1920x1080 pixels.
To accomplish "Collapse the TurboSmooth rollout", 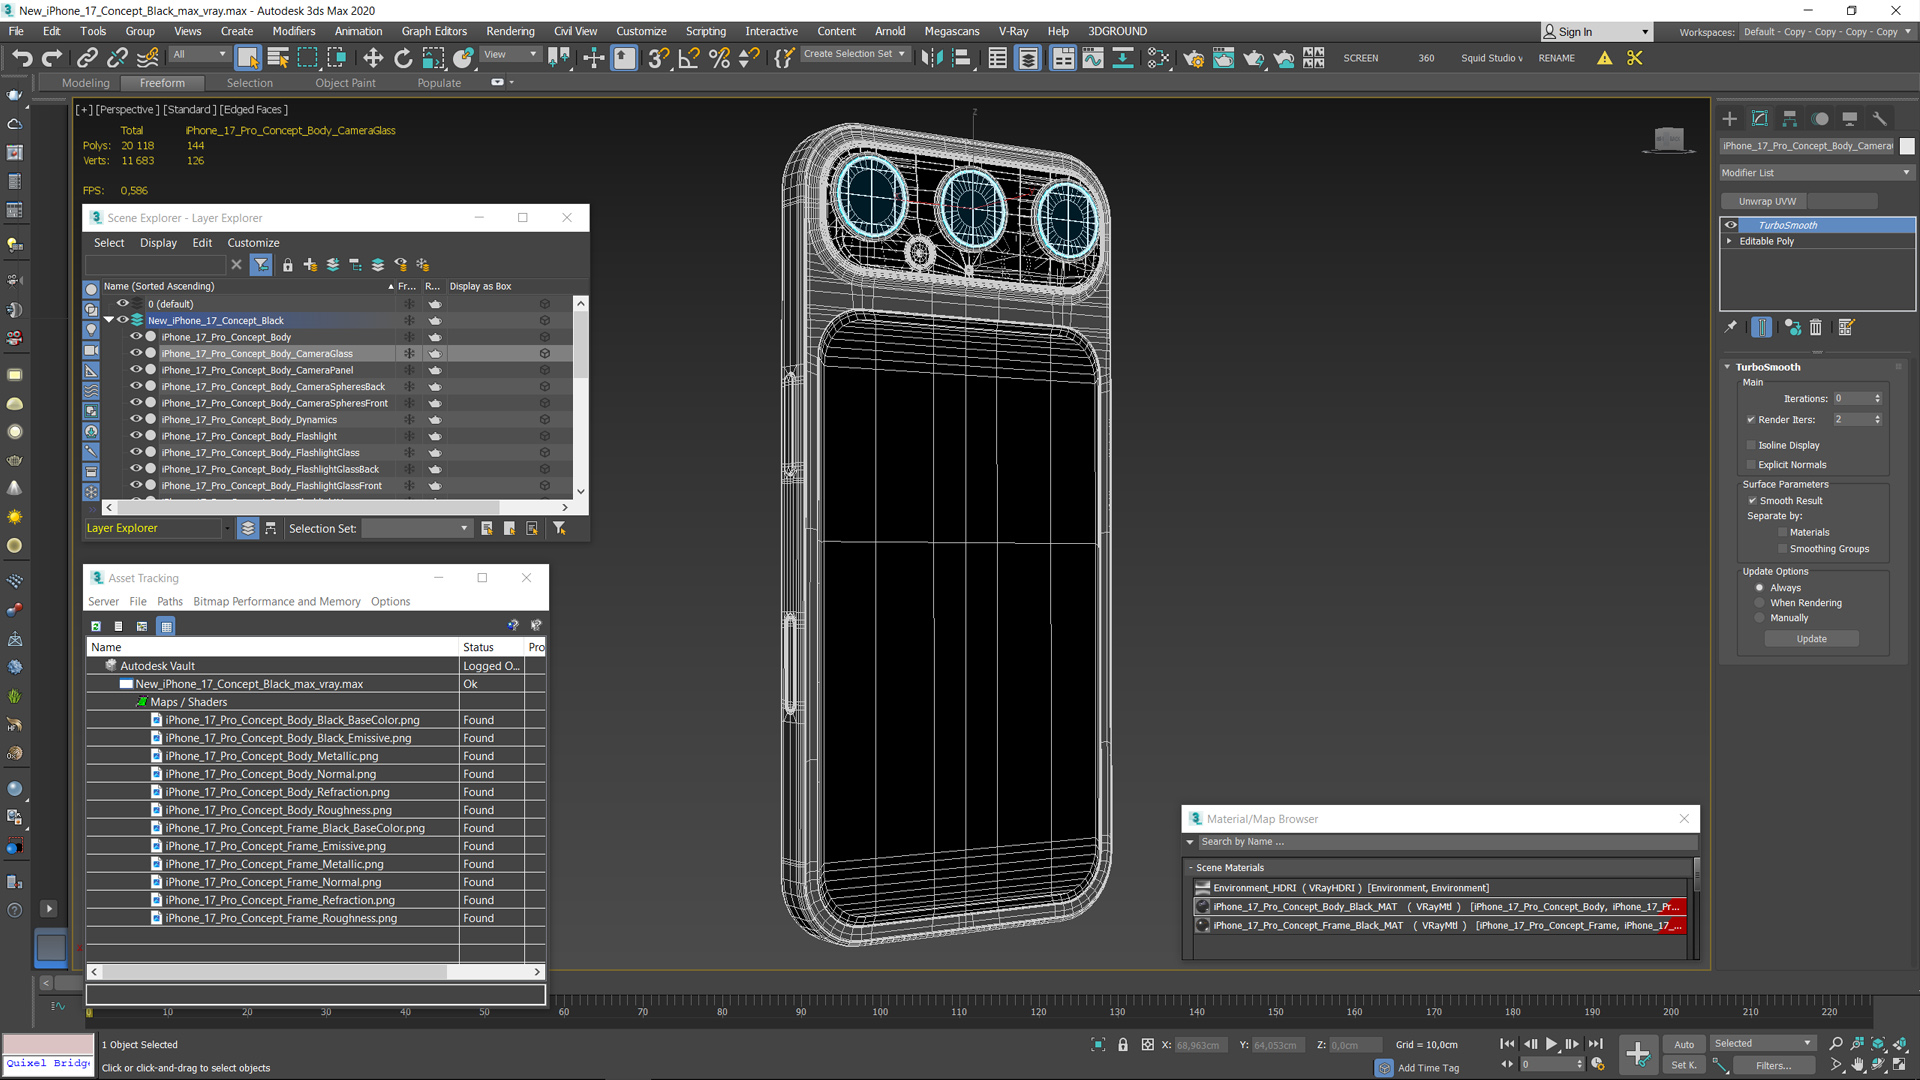I will [1727, 367].
